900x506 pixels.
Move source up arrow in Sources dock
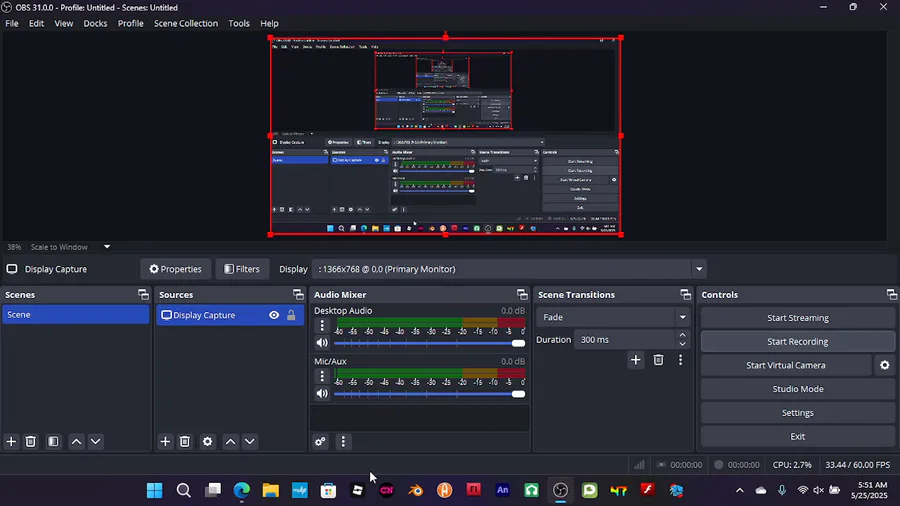230,441
